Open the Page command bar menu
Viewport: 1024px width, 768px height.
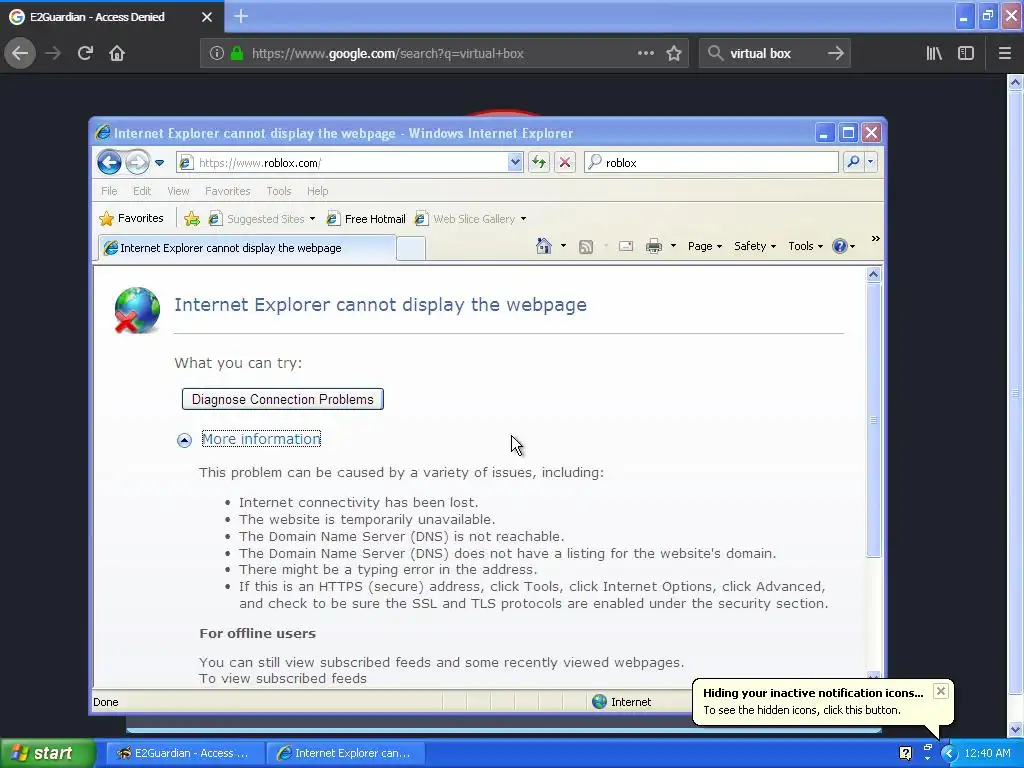(x=705, y=246)
